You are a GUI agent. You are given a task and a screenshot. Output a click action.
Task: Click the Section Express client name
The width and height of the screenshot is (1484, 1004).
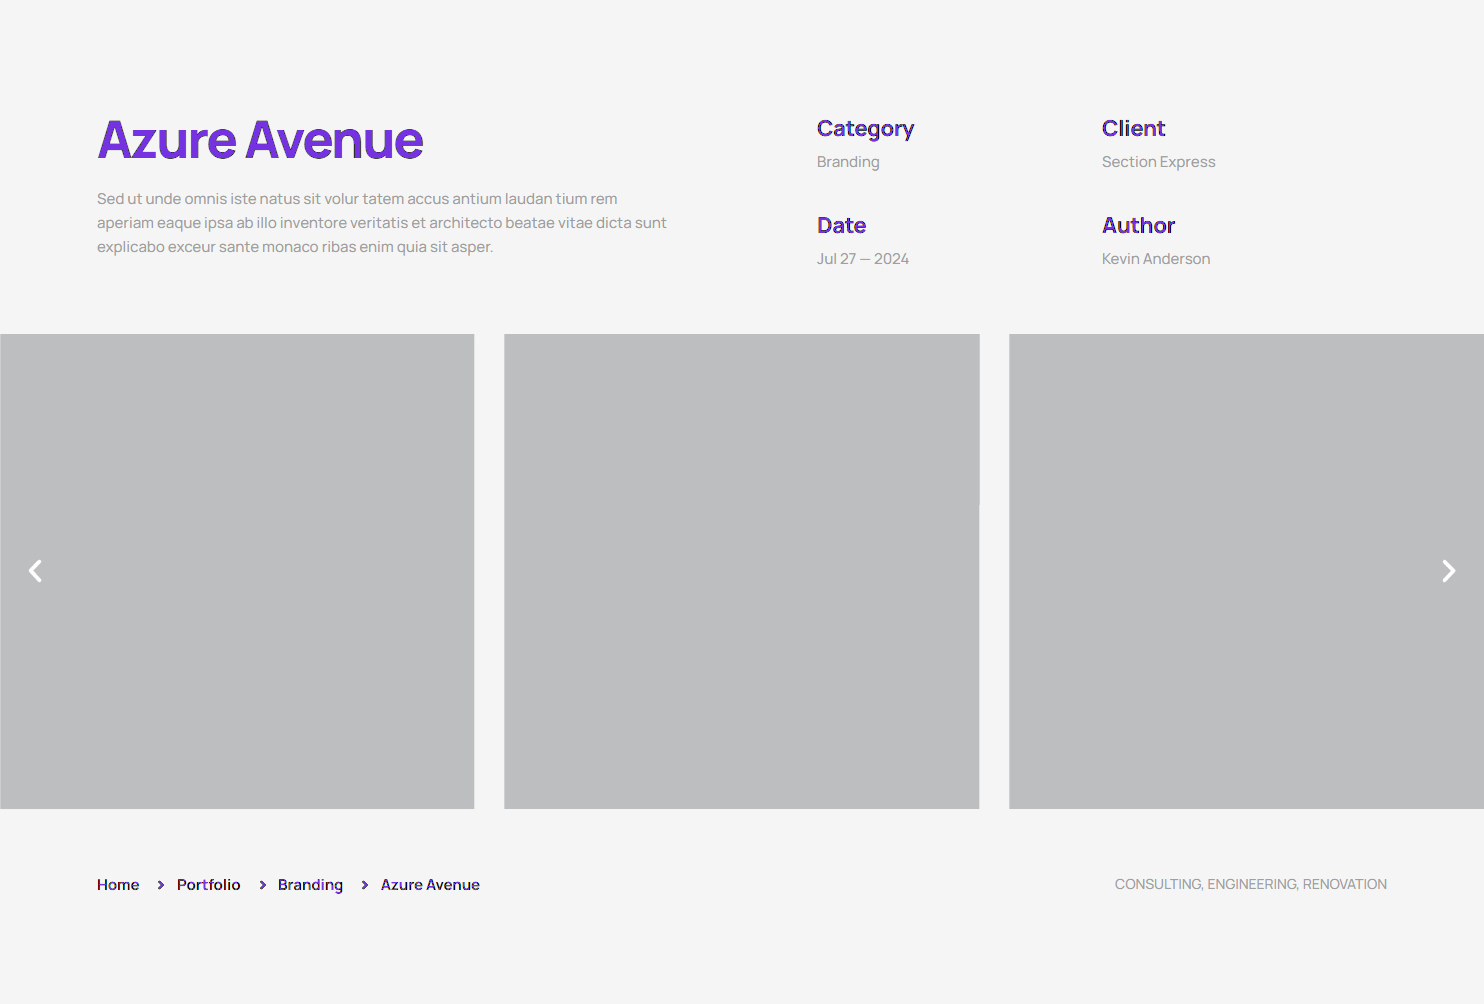click(1158, 162)
